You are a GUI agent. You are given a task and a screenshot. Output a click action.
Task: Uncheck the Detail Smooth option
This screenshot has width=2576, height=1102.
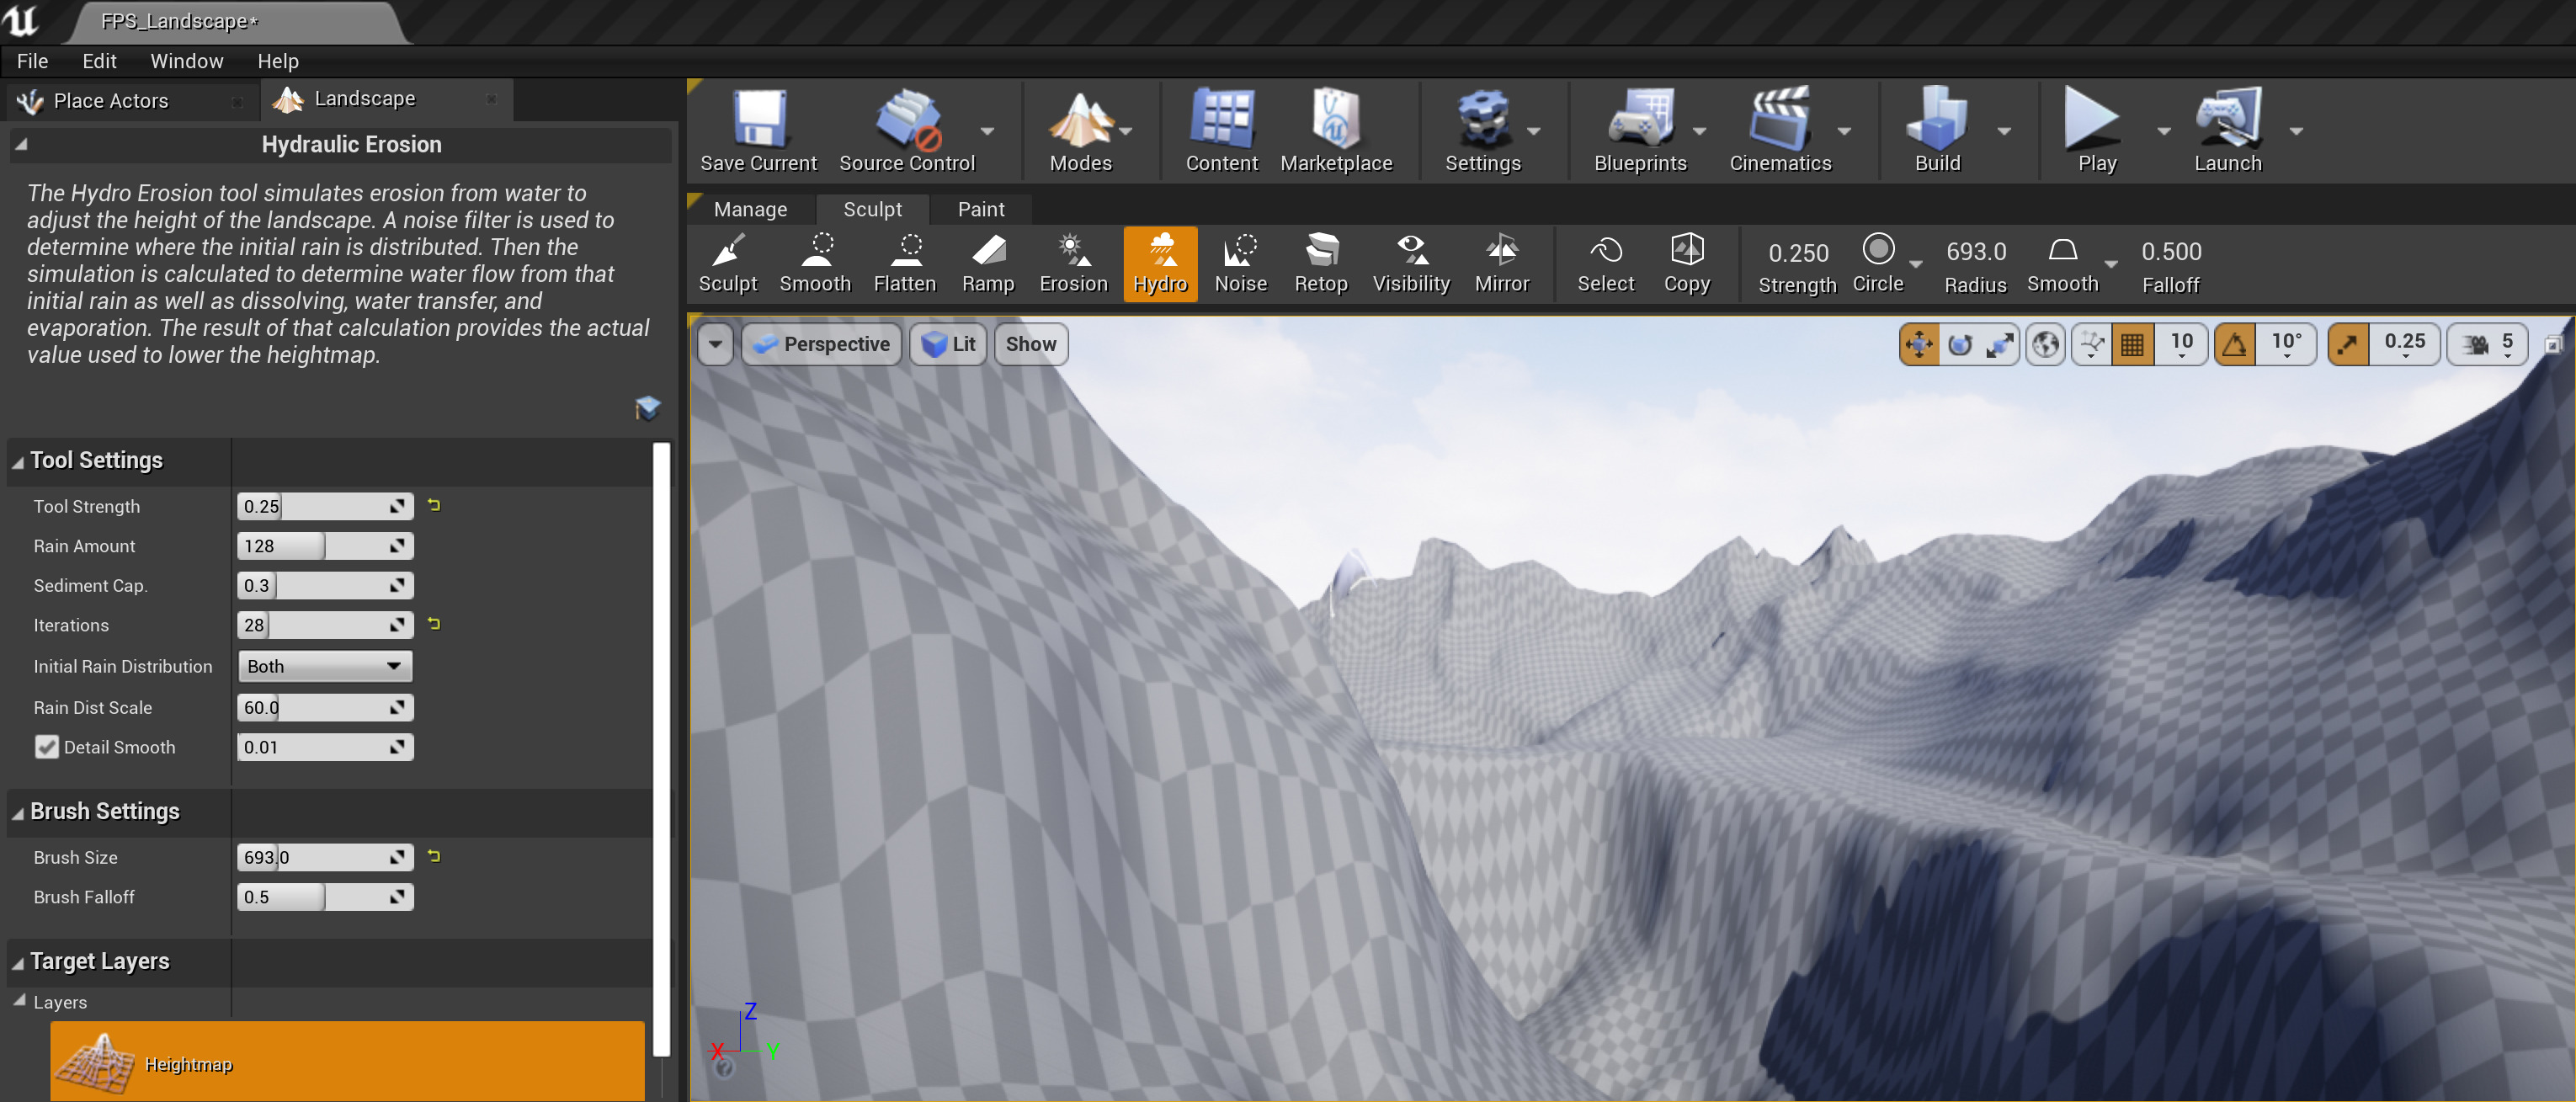(x=47, y=747)
